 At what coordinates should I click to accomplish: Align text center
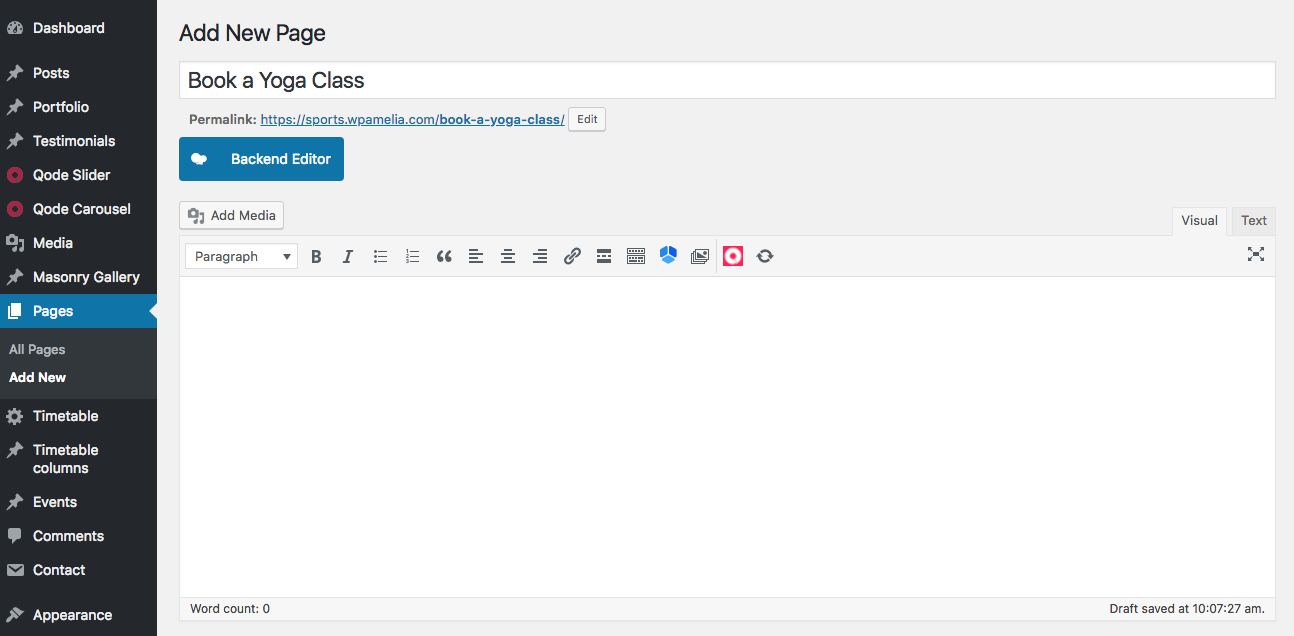[508, 256]
